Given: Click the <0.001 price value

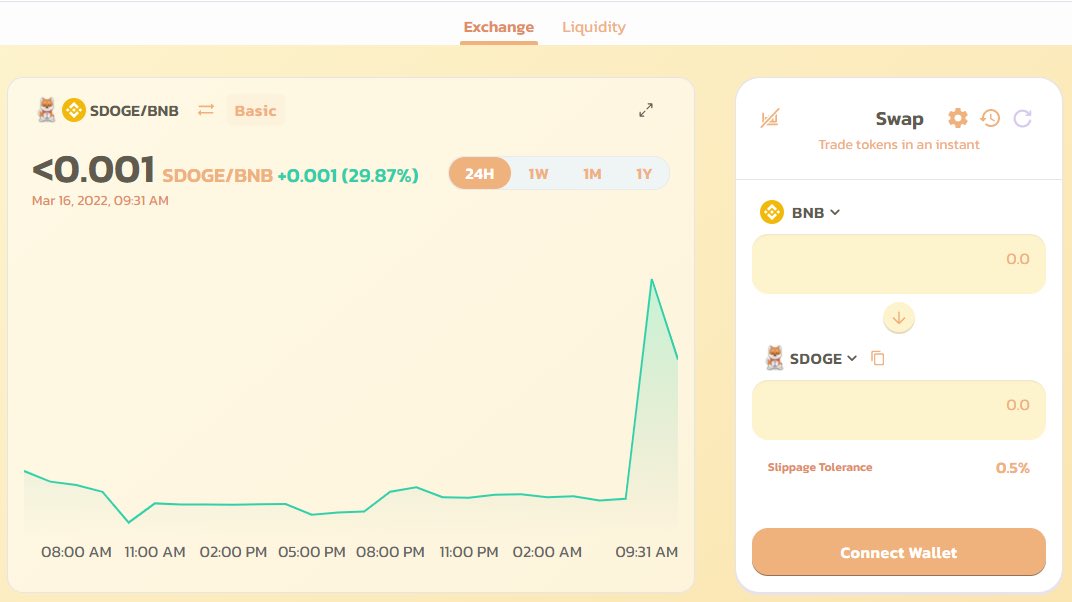Looking at the screenshot, I should [94, 169].
